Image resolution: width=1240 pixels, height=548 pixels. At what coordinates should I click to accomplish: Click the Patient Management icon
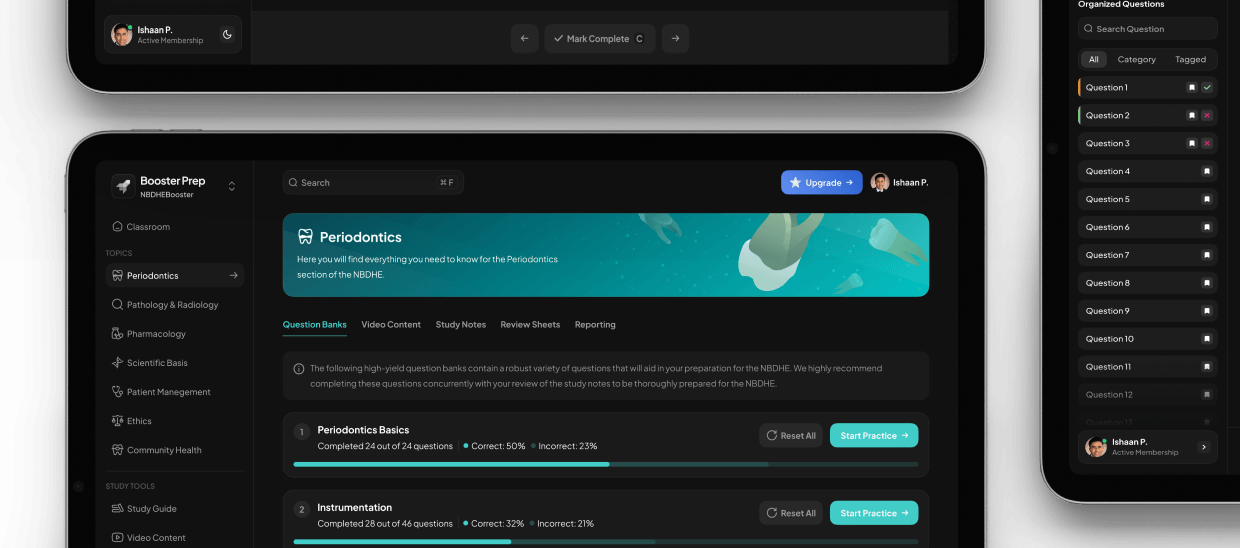pyautogui.click(x=118, y=392)
